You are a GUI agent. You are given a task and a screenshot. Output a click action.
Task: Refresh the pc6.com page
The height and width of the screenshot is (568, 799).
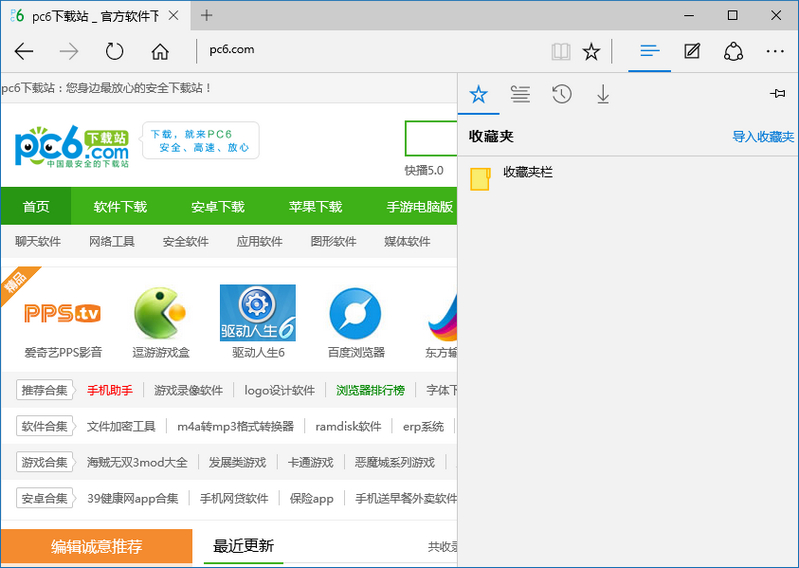coord(114,51)
